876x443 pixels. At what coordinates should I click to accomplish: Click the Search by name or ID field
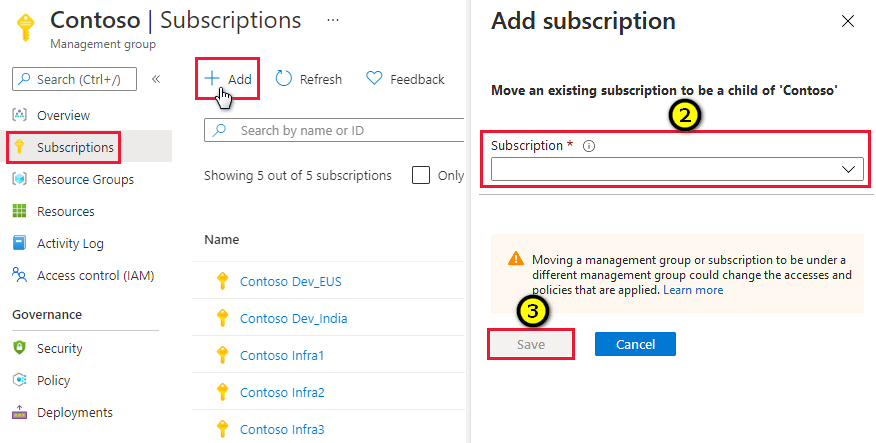click(340, 130)
